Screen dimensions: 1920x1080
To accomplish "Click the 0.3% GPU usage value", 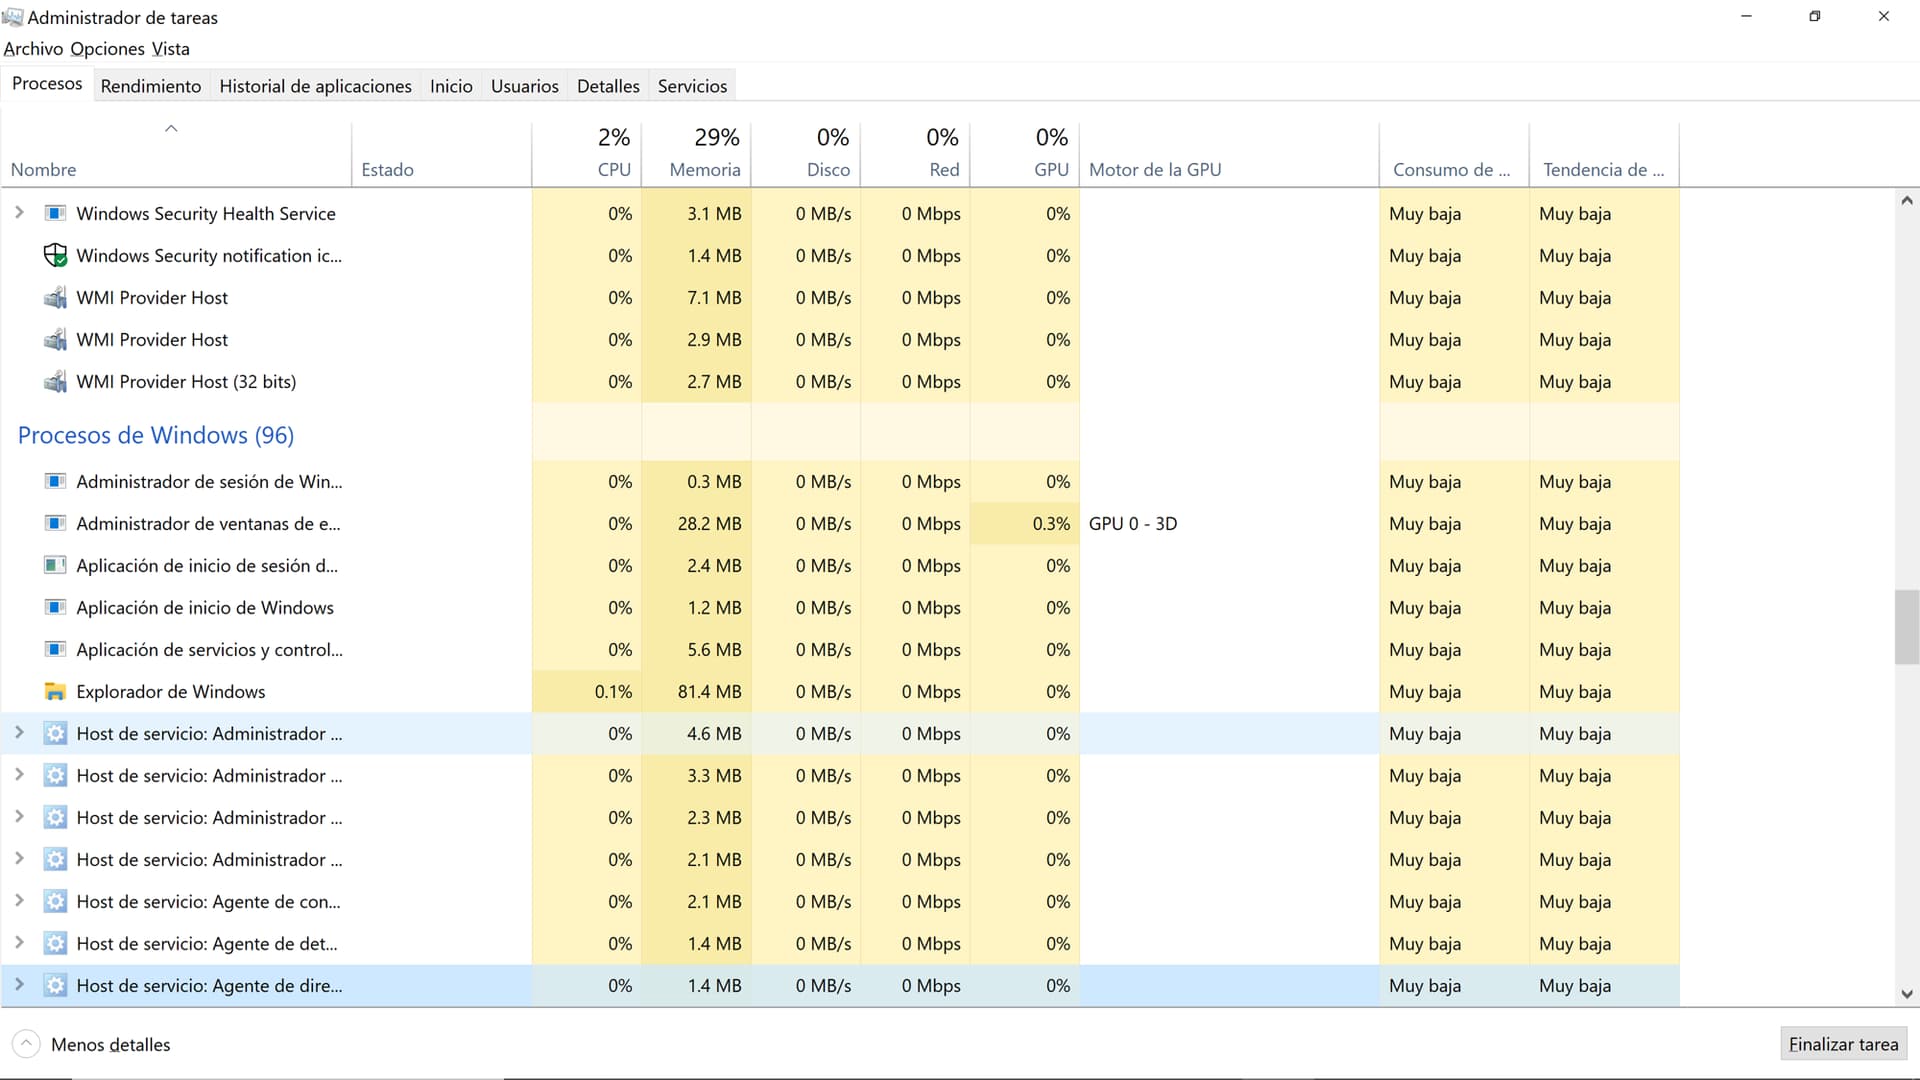I will pos(1051,523).
